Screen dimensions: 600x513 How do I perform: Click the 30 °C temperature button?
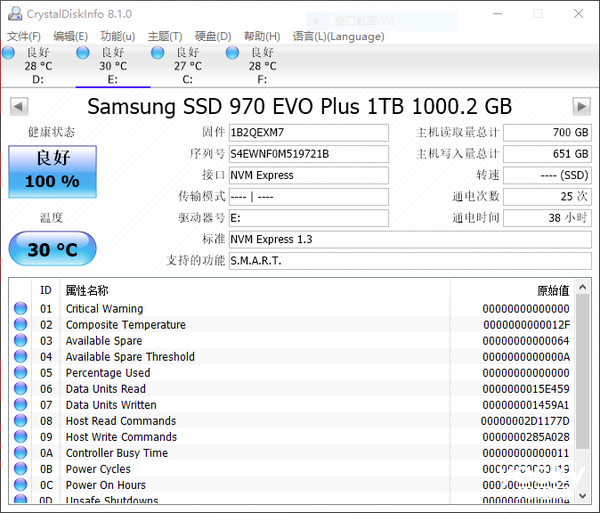coord(52,249)
